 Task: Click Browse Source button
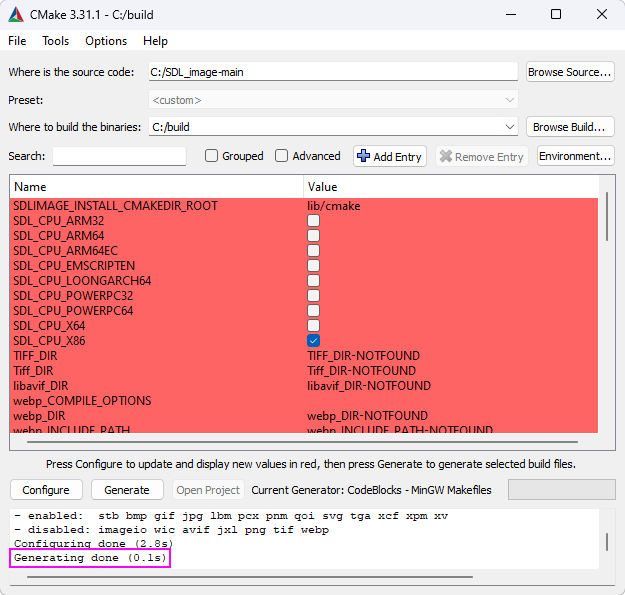point(570,72)
